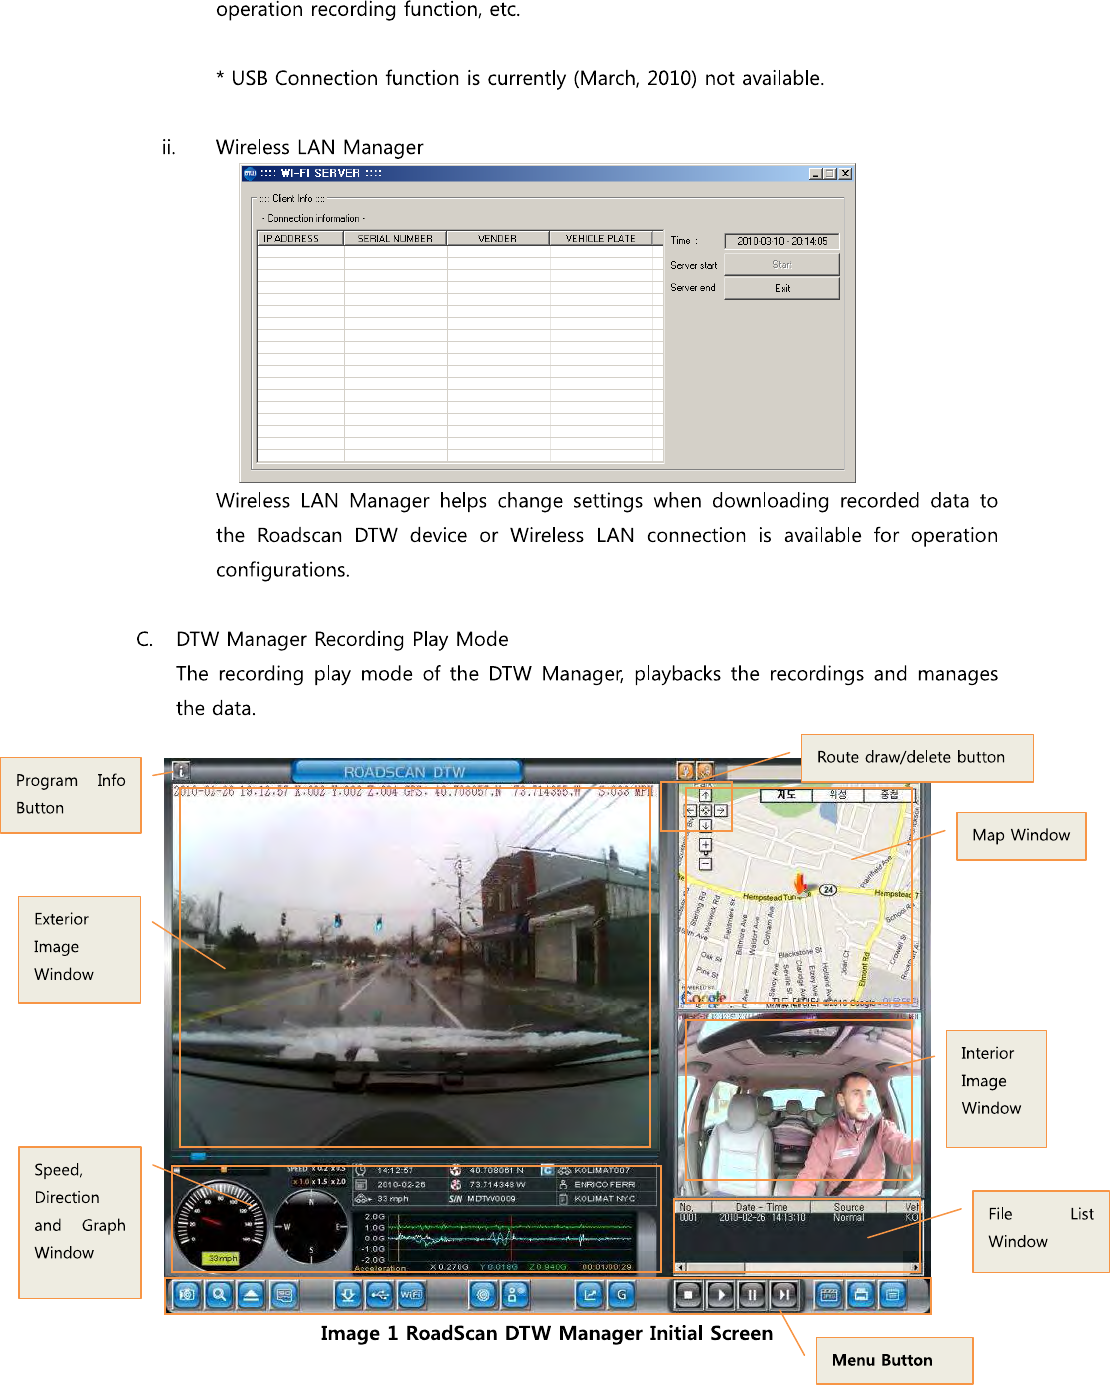
Task: Click the Source column header in file list
Action: click(848, 1207)
